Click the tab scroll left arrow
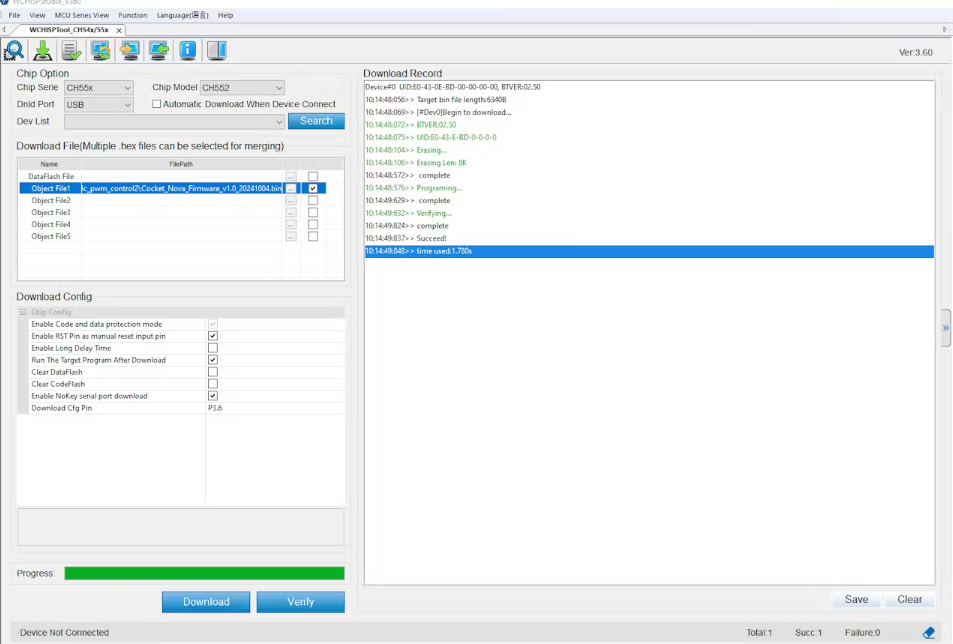 [4, 29]
